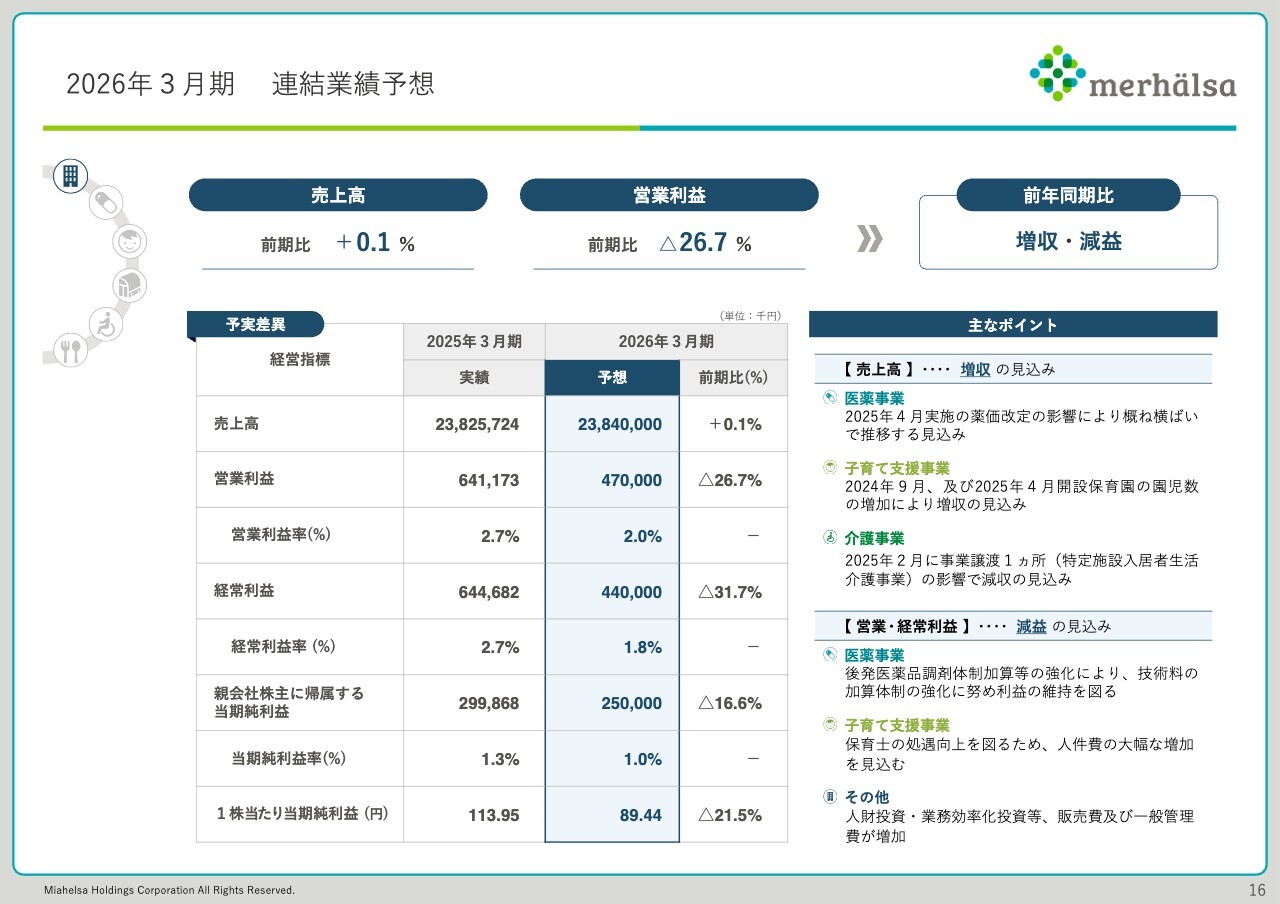Click the 経営指標 header cell
The image size is (1280, 904).
[300, 359]
